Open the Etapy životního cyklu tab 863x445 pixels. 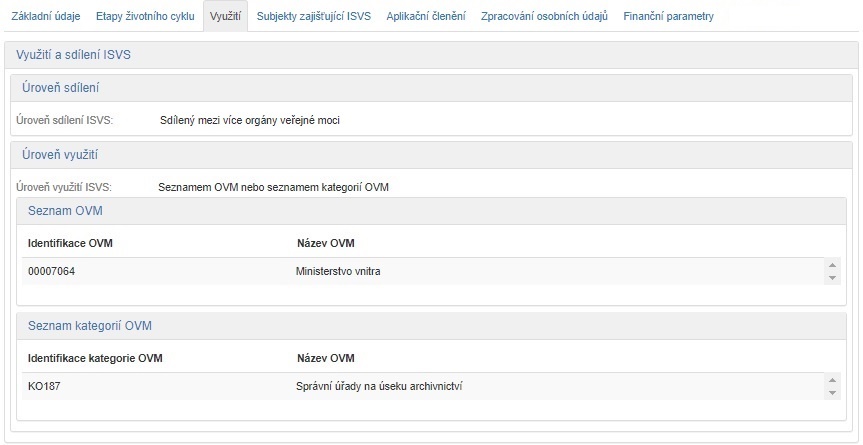click(145, 16)
